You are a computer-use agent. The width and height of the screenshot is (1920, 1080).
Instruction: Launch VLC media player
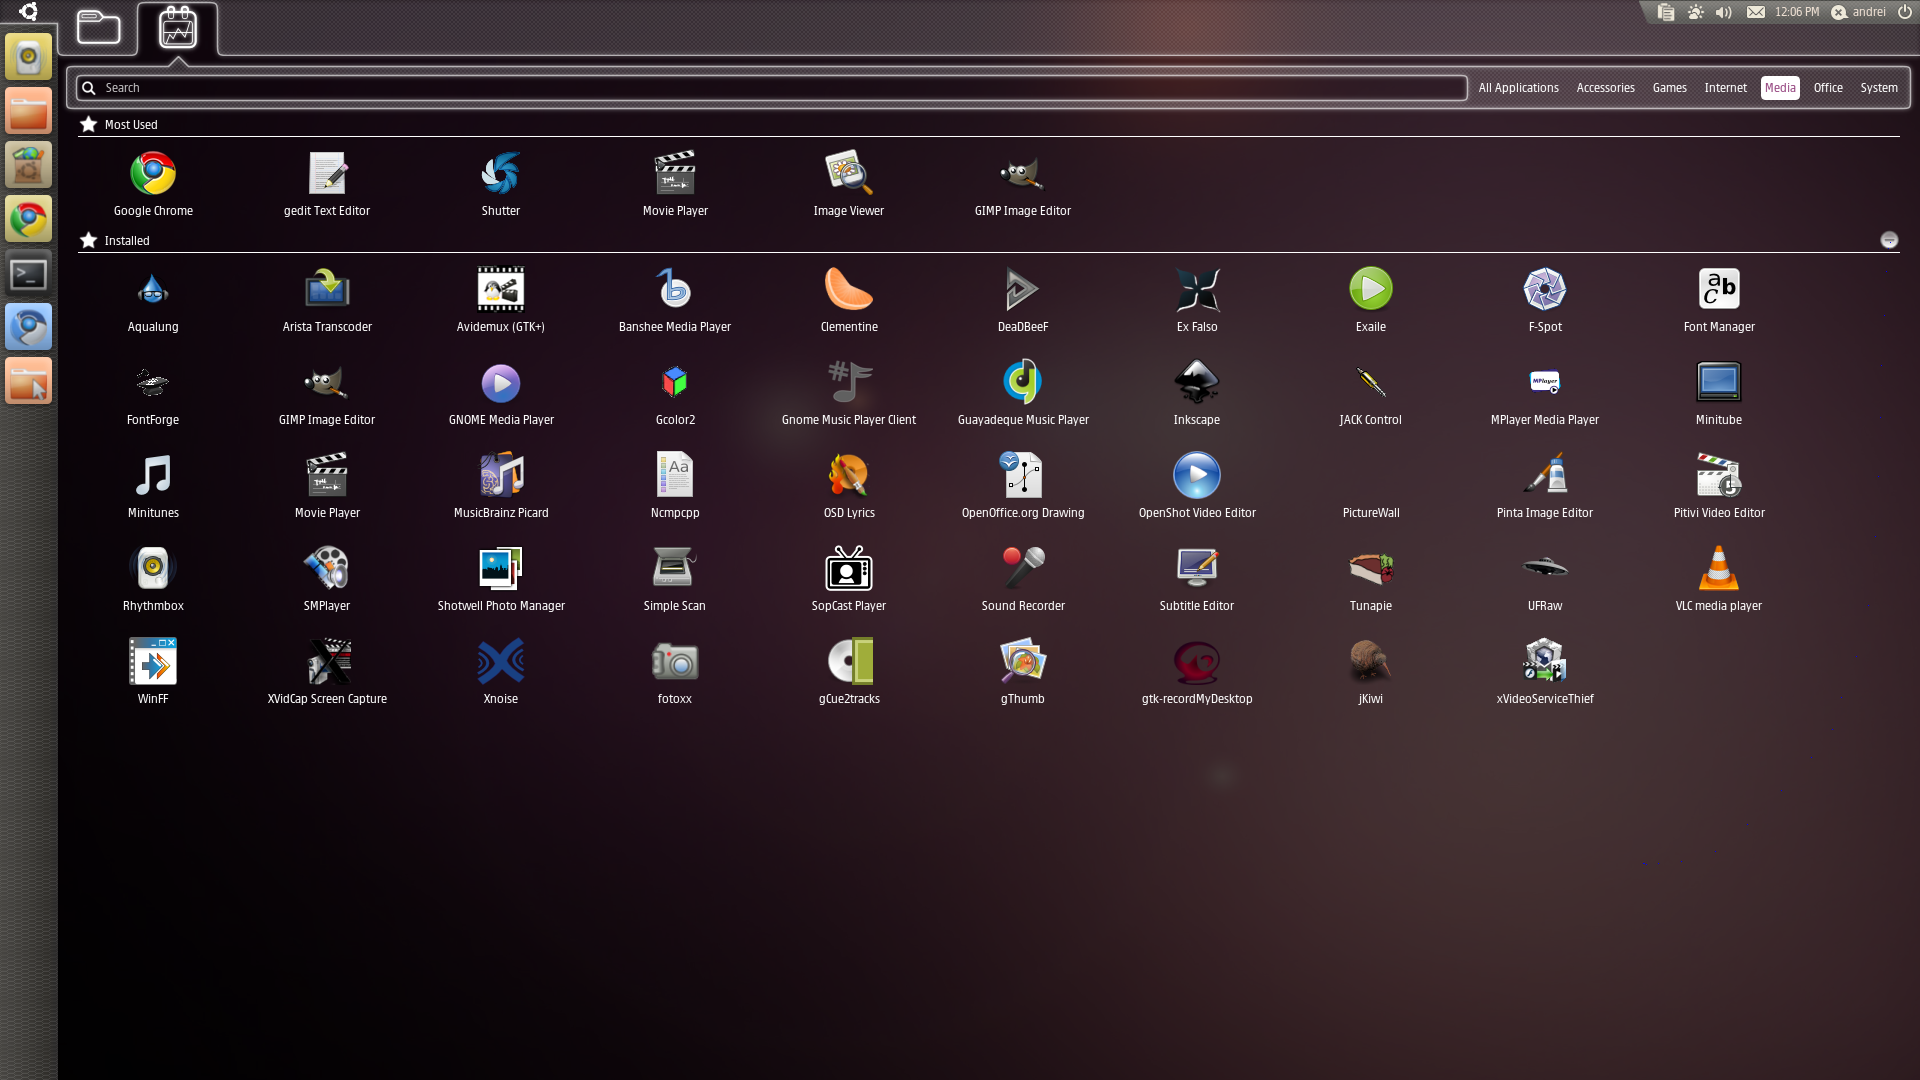1718,569
